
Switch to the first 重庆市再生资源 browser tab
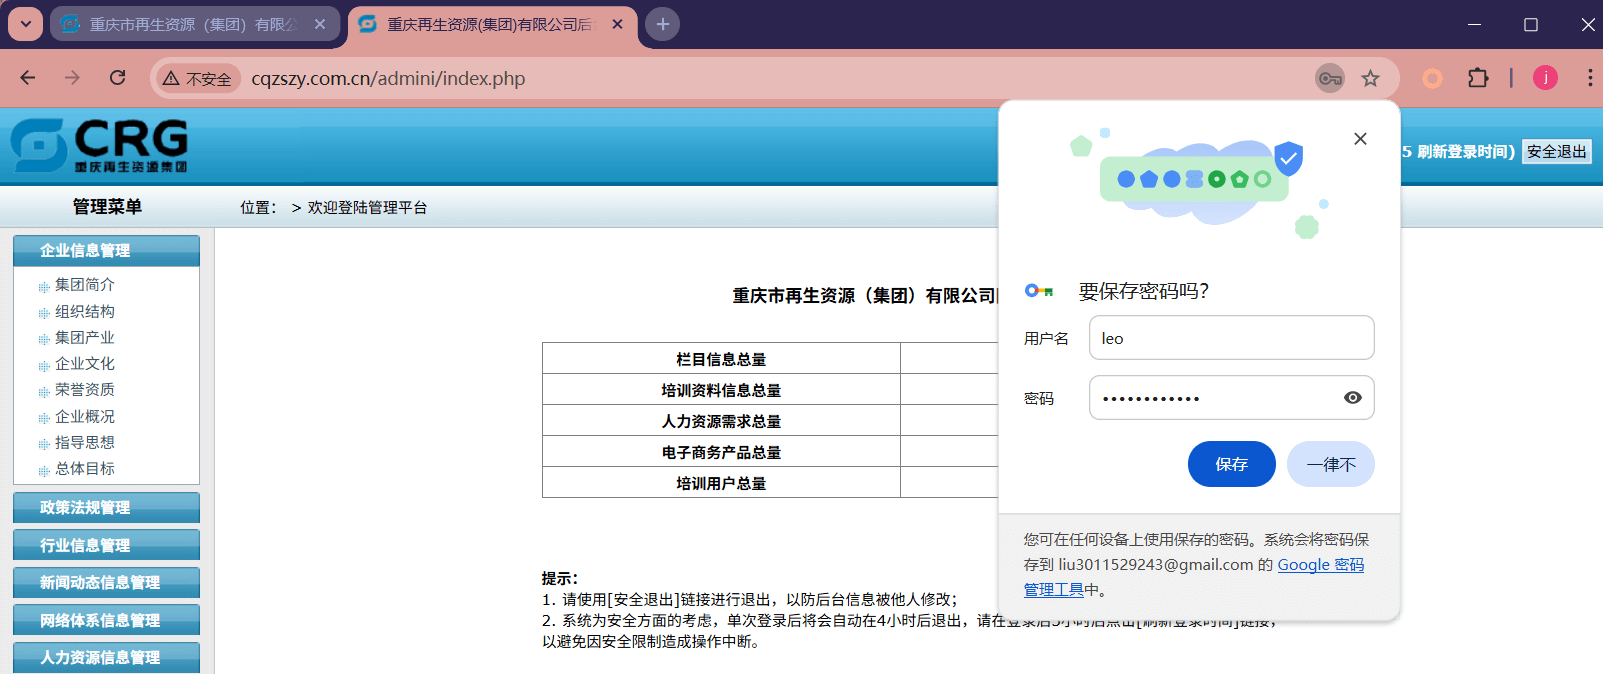click(x=192, y=24)
